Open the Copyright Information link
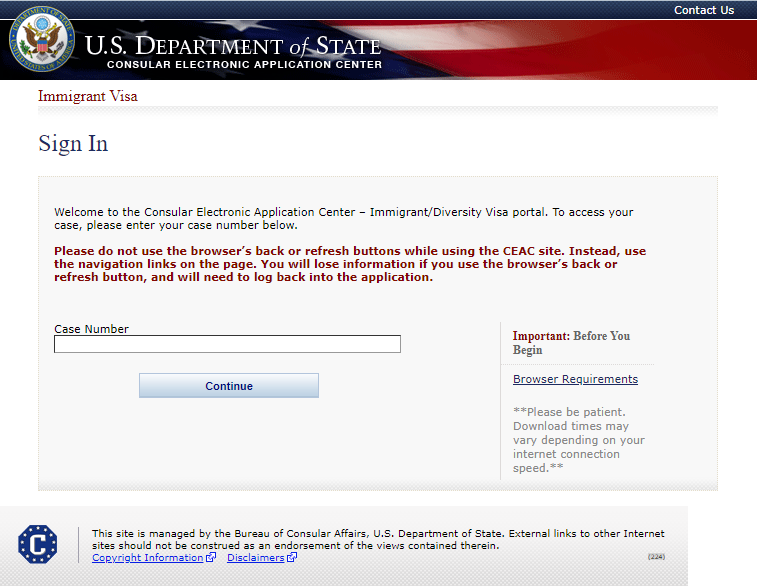 (148, 558)
